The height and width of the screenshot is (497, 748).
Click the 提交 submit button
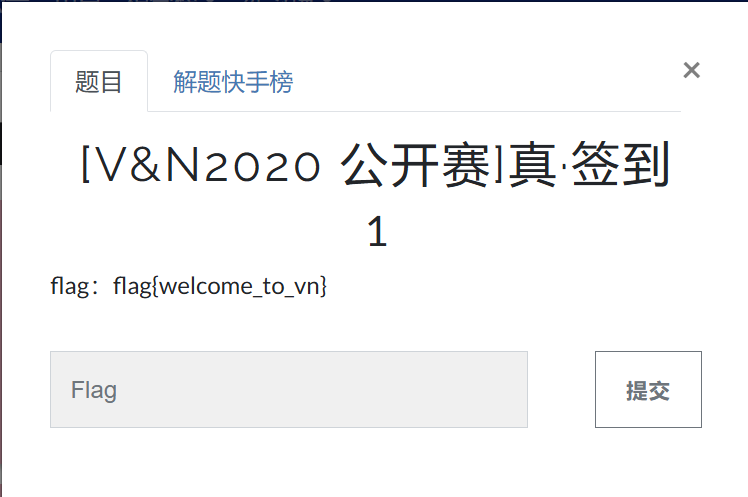[x=648, y=389]
